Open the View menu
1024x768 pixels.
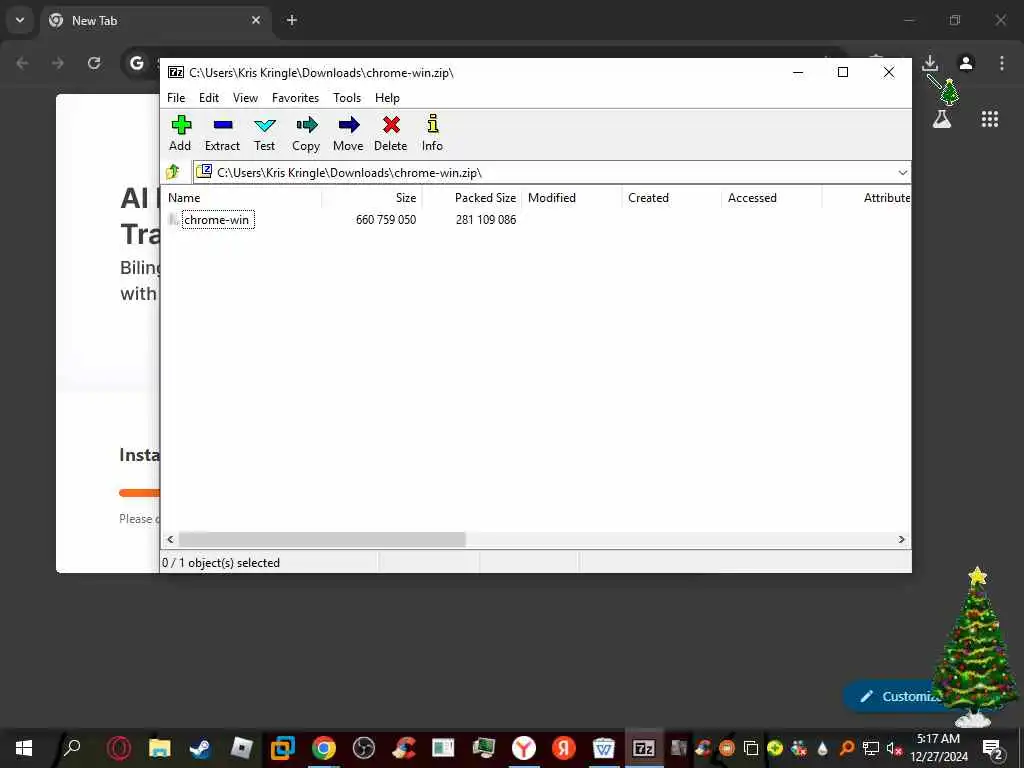click(x=246, y=98)
